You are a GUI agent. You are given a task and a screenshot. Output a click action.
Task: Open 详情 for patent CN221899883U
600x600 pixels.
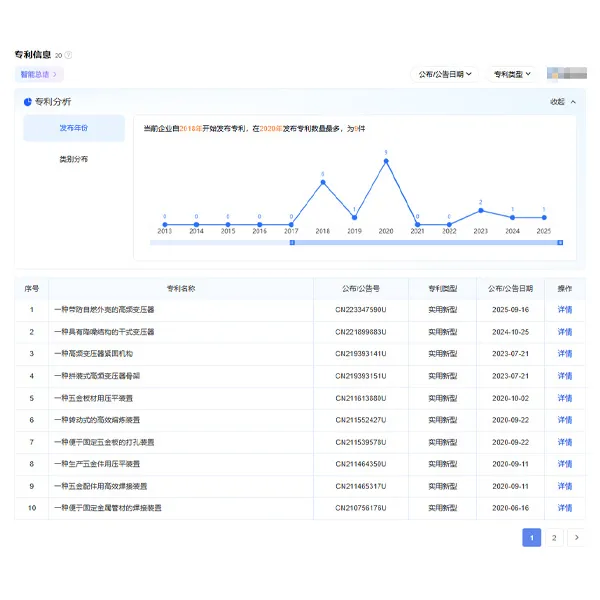(x=565, y=332)
